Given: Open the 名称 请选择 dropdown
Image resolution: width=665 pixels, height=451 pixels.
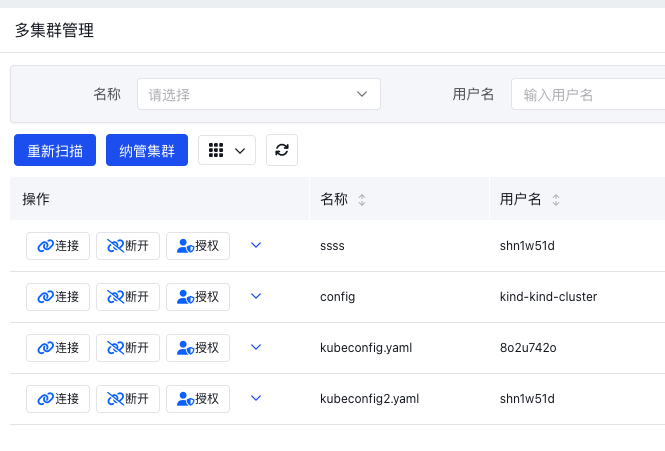Looking at the screenshot, I should point(259,94).
